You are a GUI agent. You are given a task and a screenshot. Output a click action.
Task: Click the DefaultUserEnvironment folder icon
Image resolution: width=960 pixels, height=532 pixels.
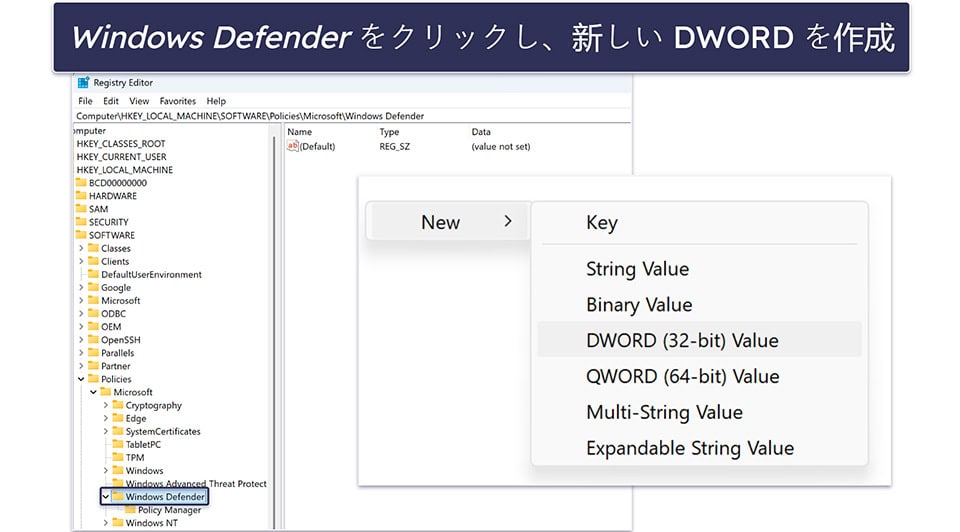pos(93,274)
